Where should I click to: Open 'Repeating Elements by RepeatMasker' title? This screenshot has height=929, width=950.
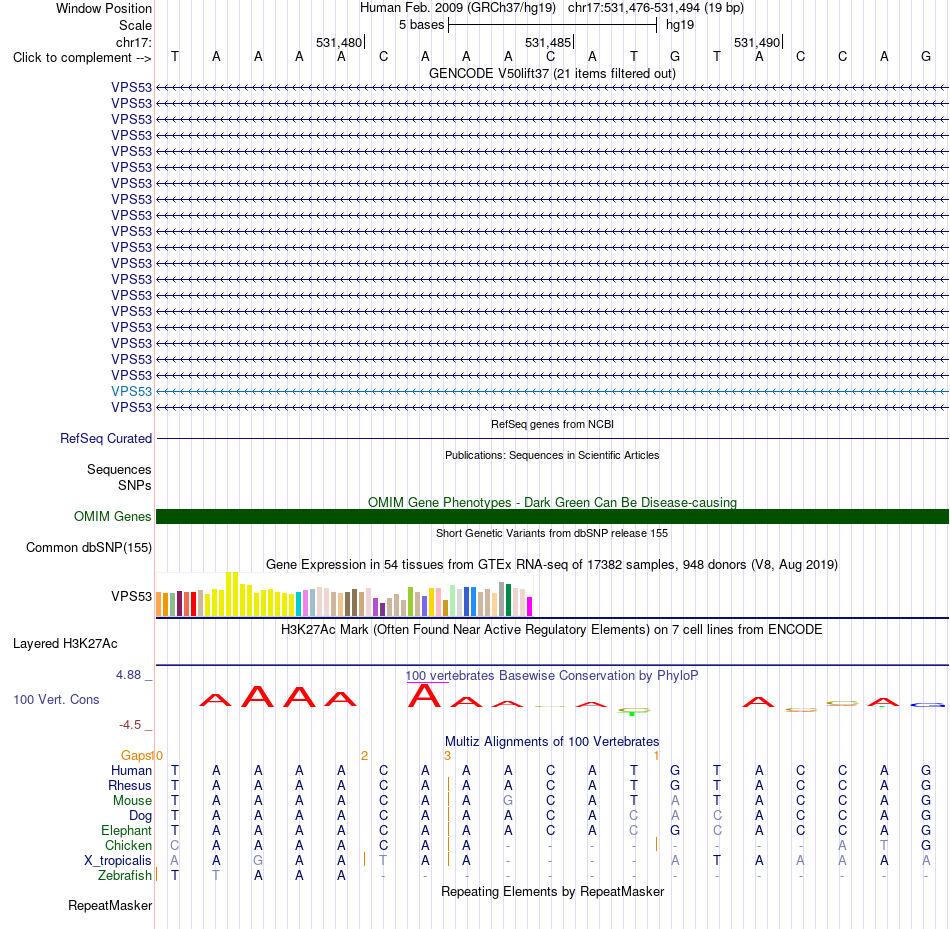(x=552, y=891)
